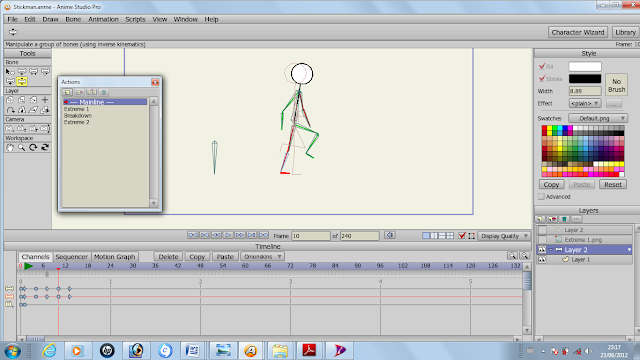
Task: Open the Windows Start menu
Action: (13, 351)
